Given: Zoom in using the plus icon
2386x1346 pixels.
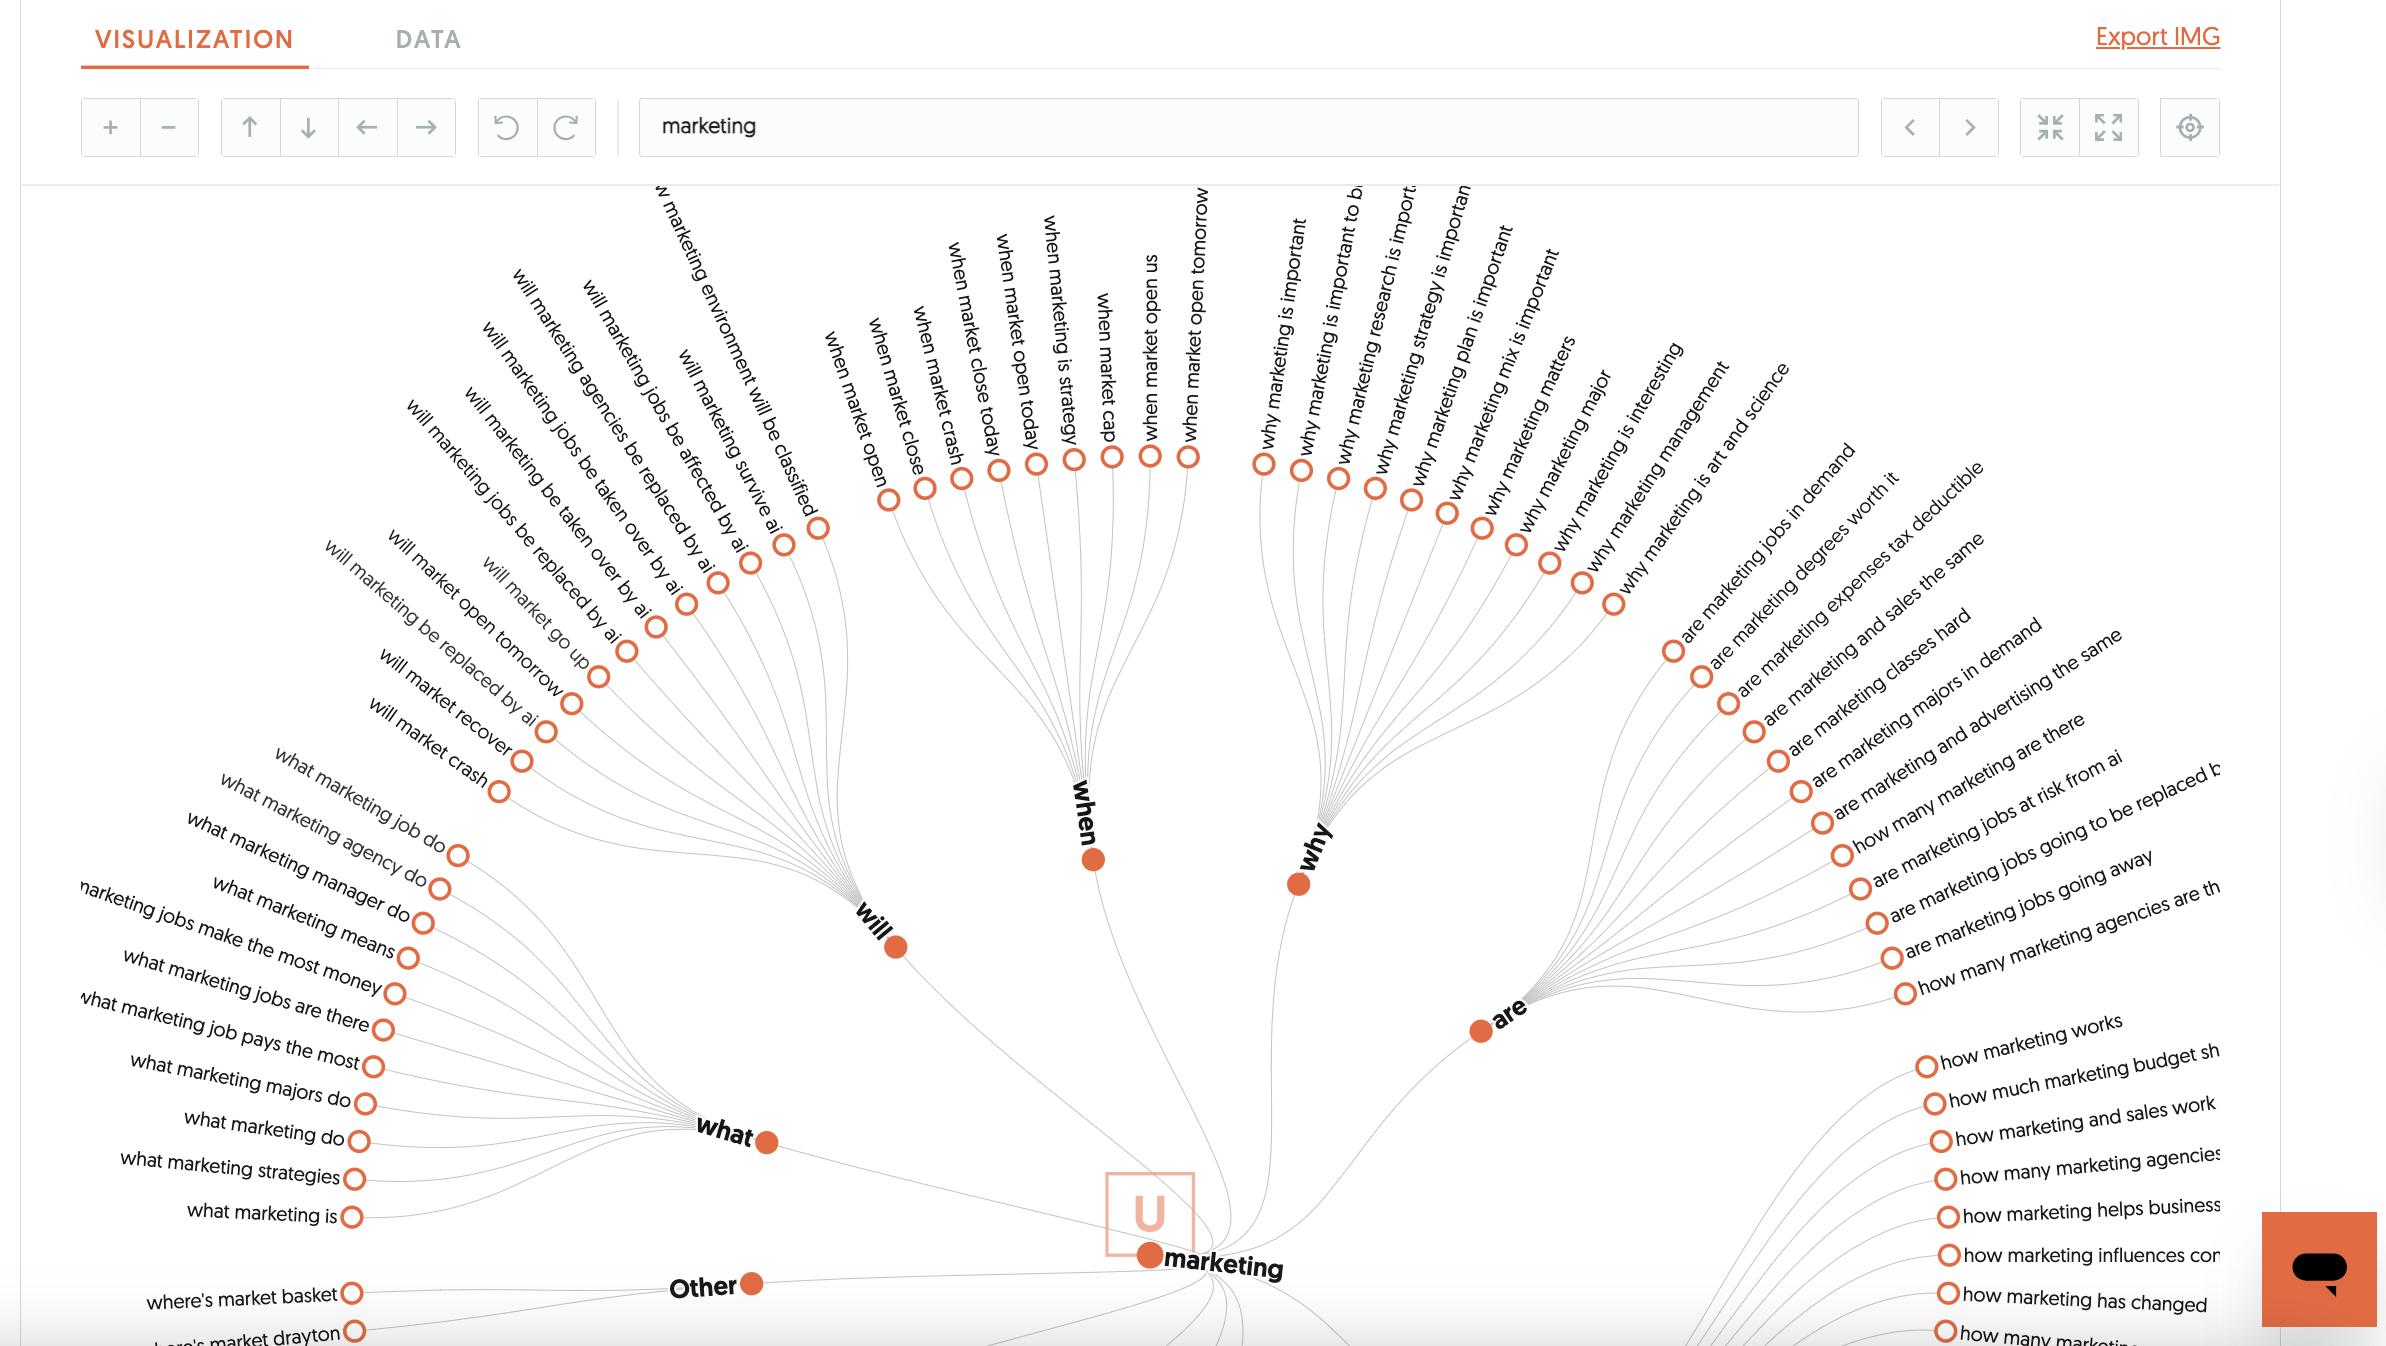Looking at the screenshot, I should pyautogui.click(x=111, y=127).
